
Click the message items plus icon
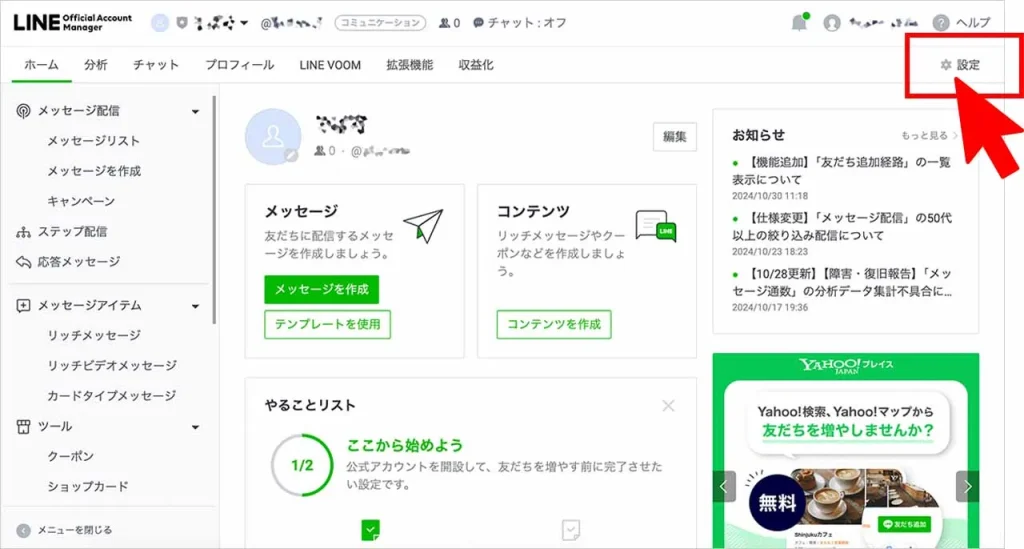[x=24, y=306]
